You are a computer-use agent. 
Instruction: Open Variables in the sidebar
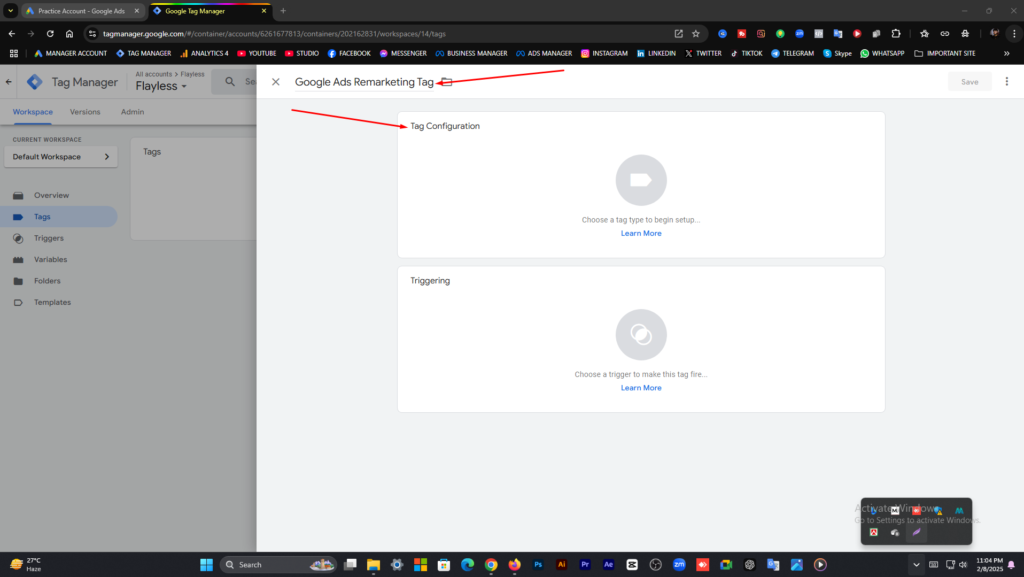(50, 260)
